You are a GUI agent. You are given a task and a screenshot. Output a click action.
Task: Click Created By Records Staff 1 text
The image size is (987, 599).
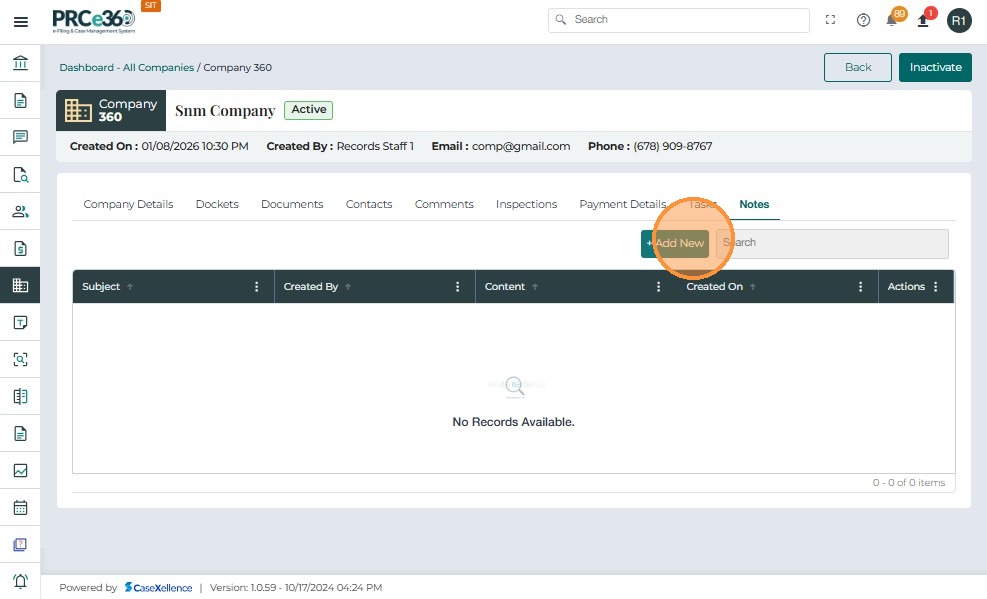[x=340, y=147]
